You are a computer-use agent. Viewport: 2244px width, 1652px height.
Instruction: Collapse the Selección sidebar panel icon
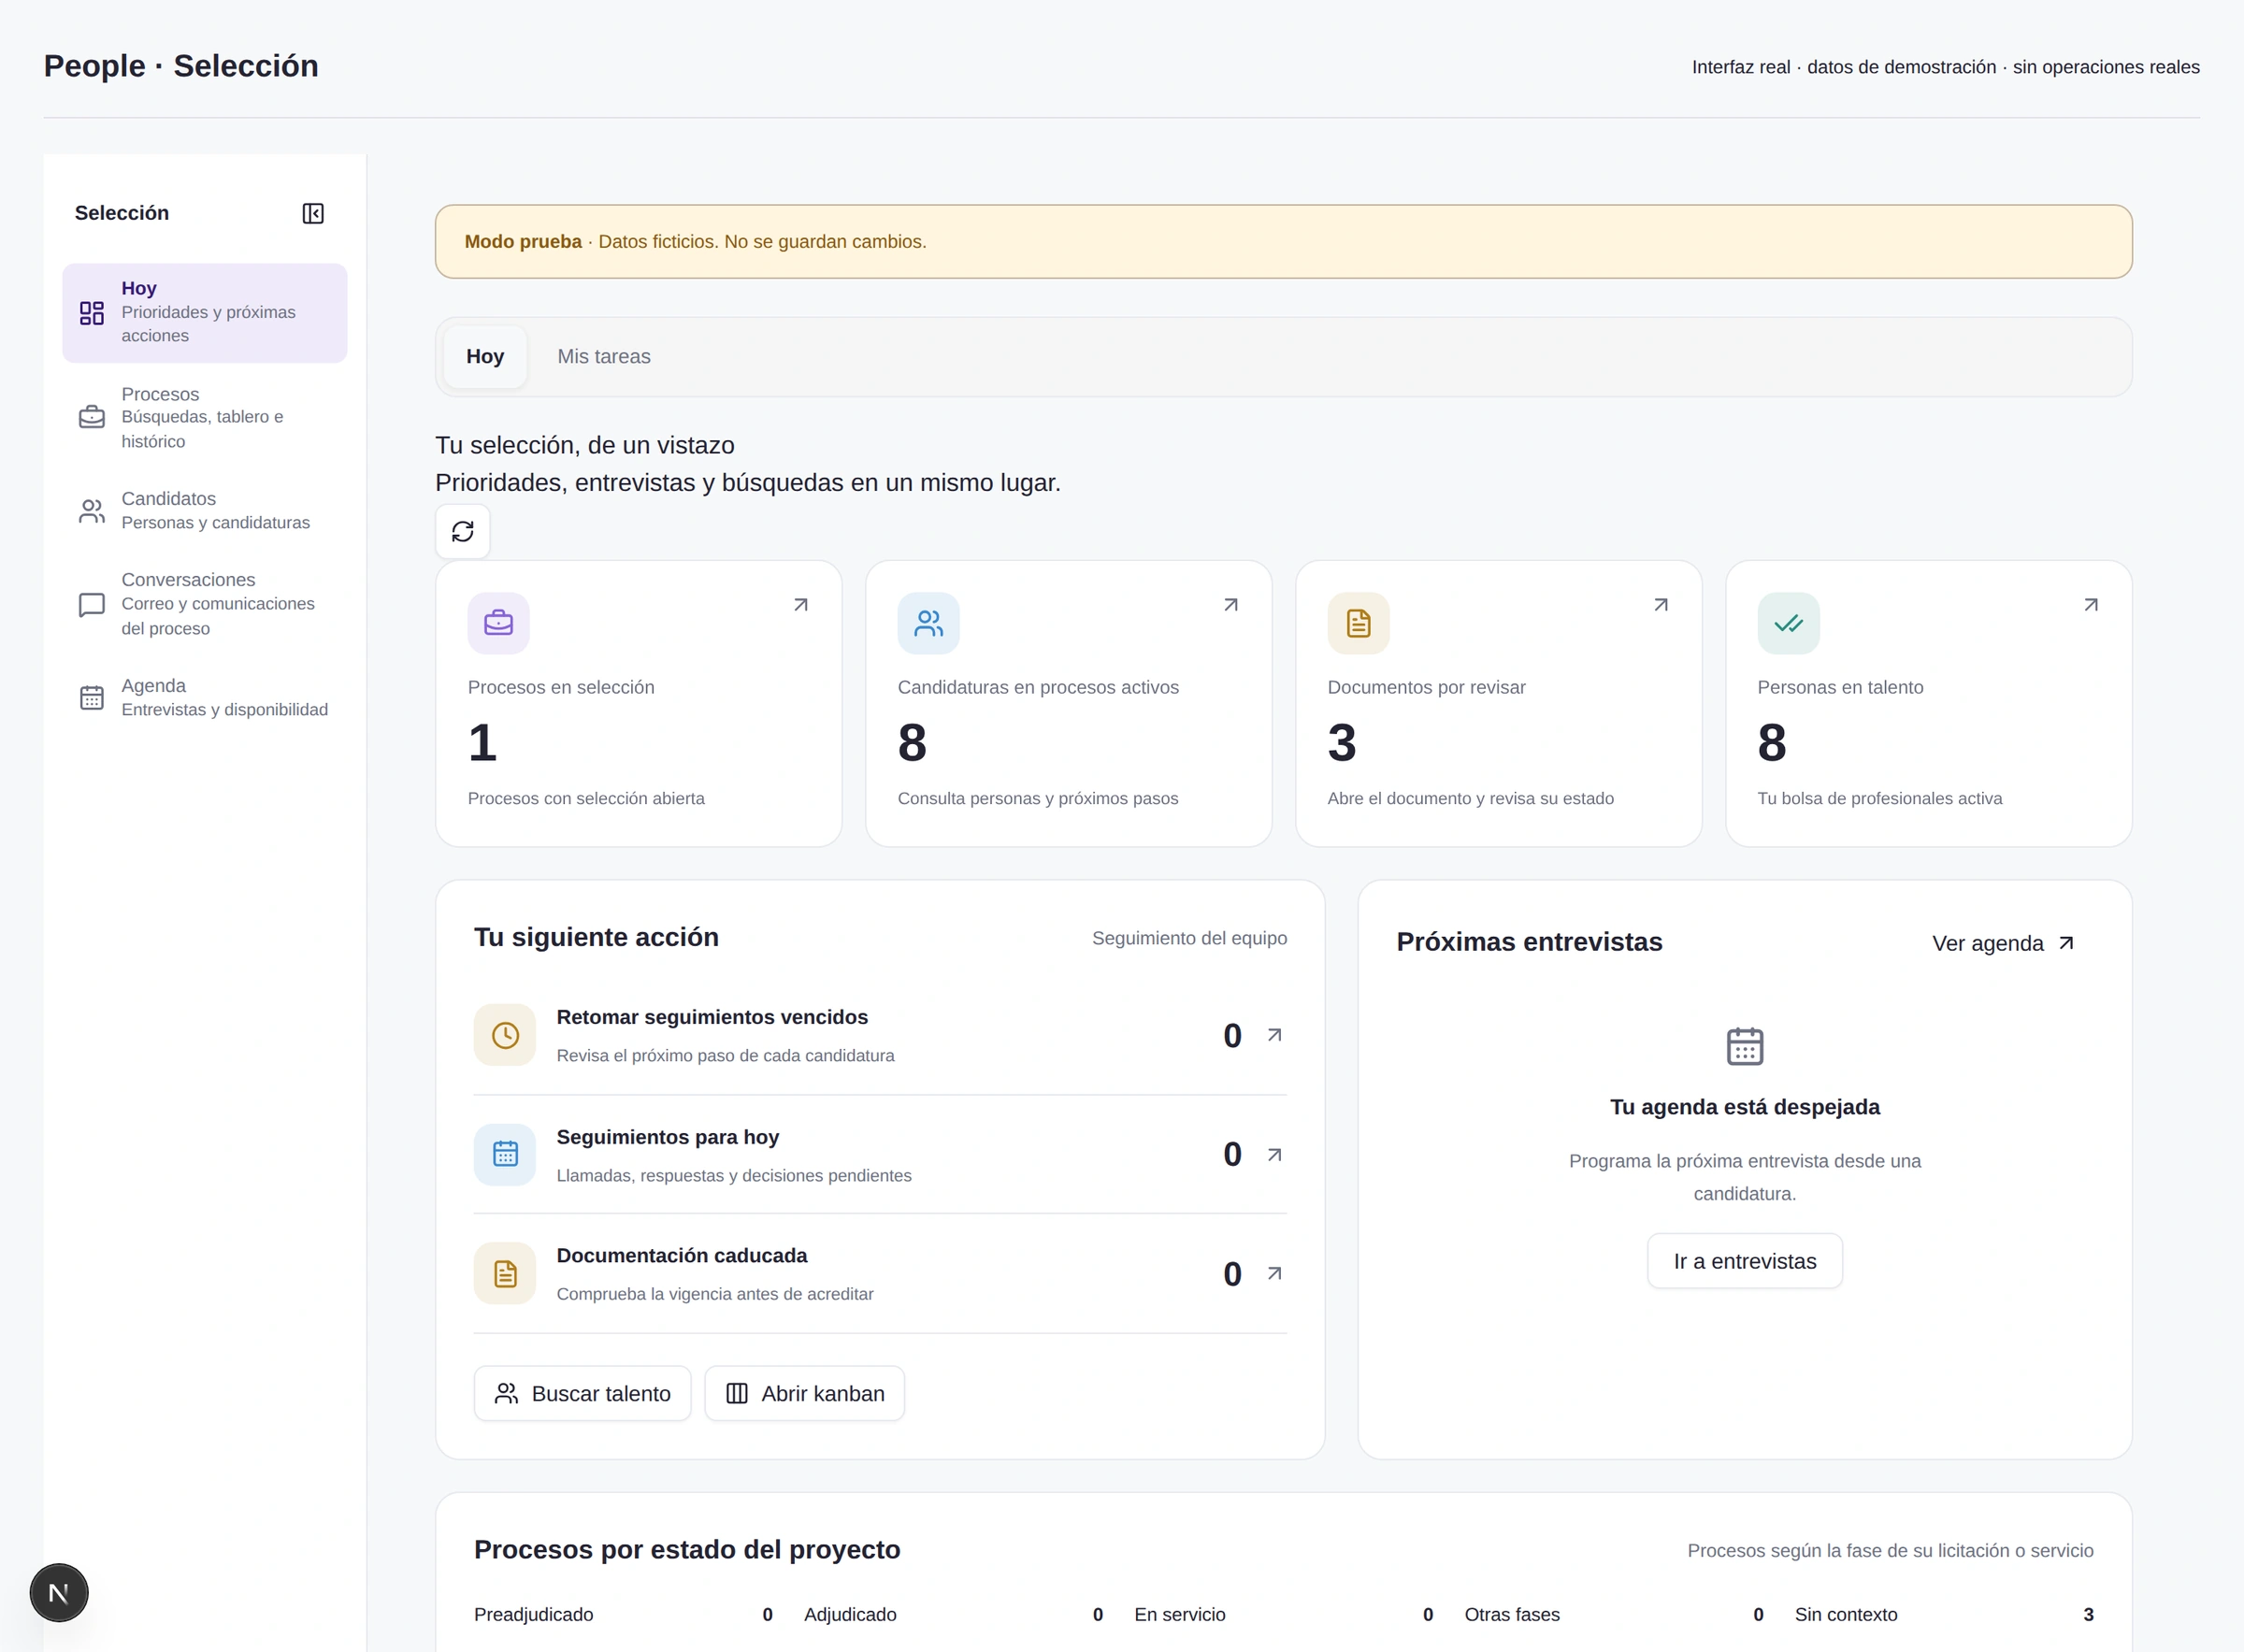pos(313,213)
